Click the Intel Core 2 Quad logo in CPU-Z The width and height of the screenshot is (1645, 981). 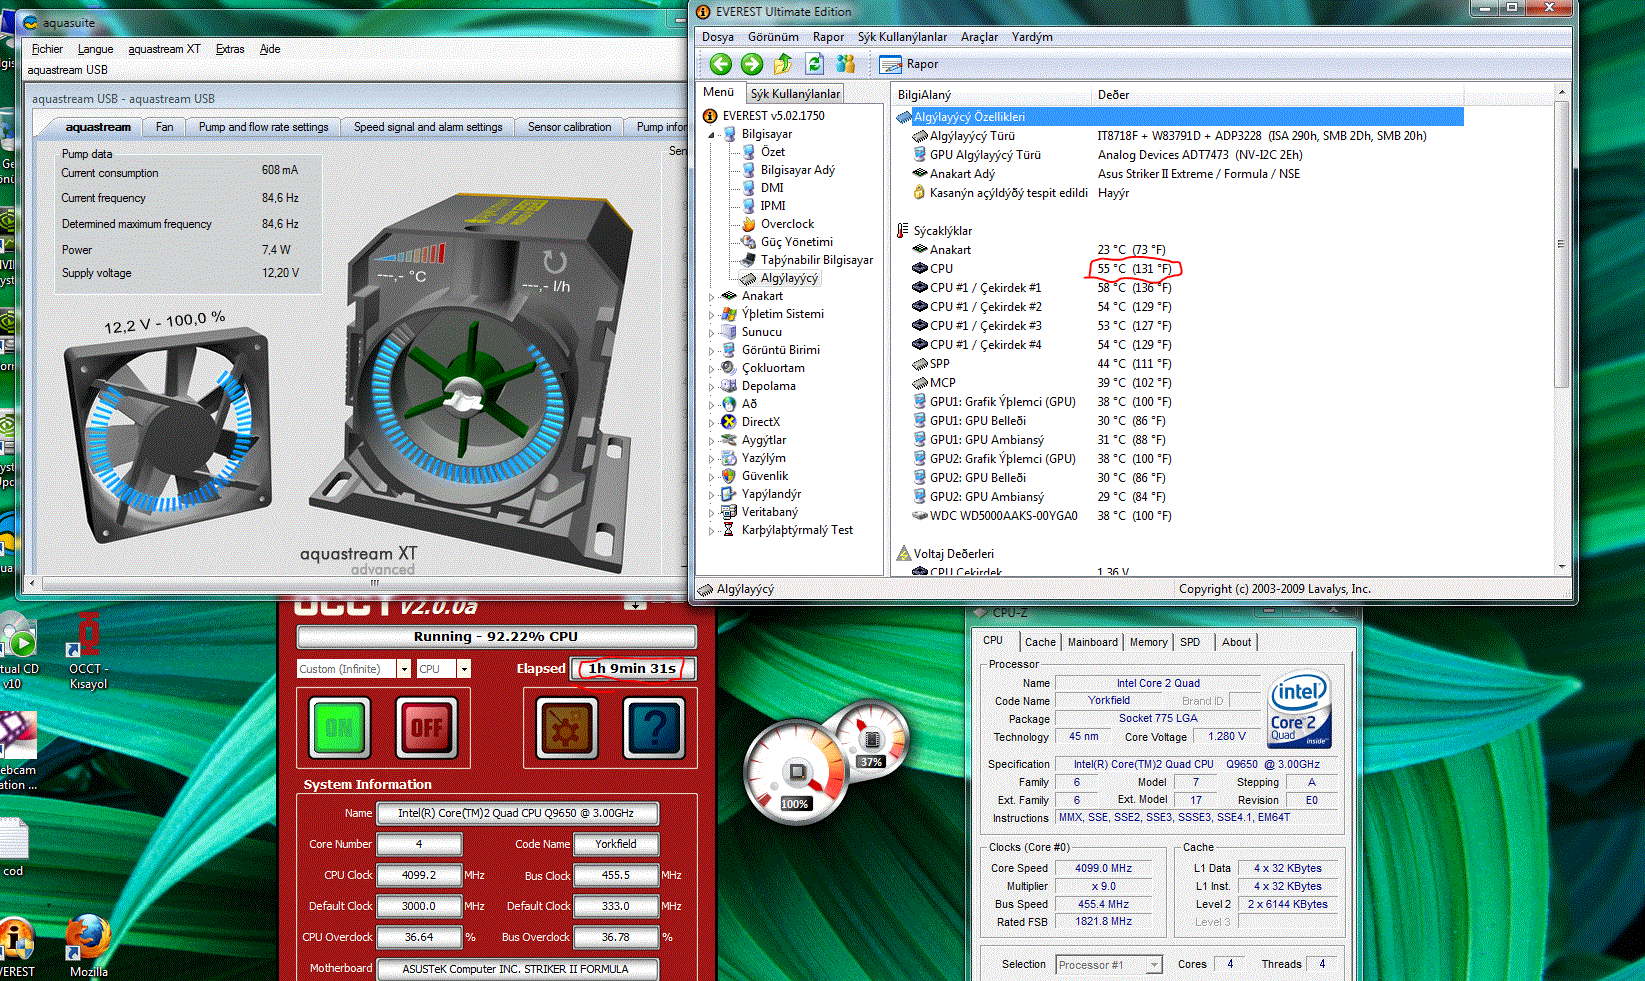pyautogui.click(x=1300, y=710)
